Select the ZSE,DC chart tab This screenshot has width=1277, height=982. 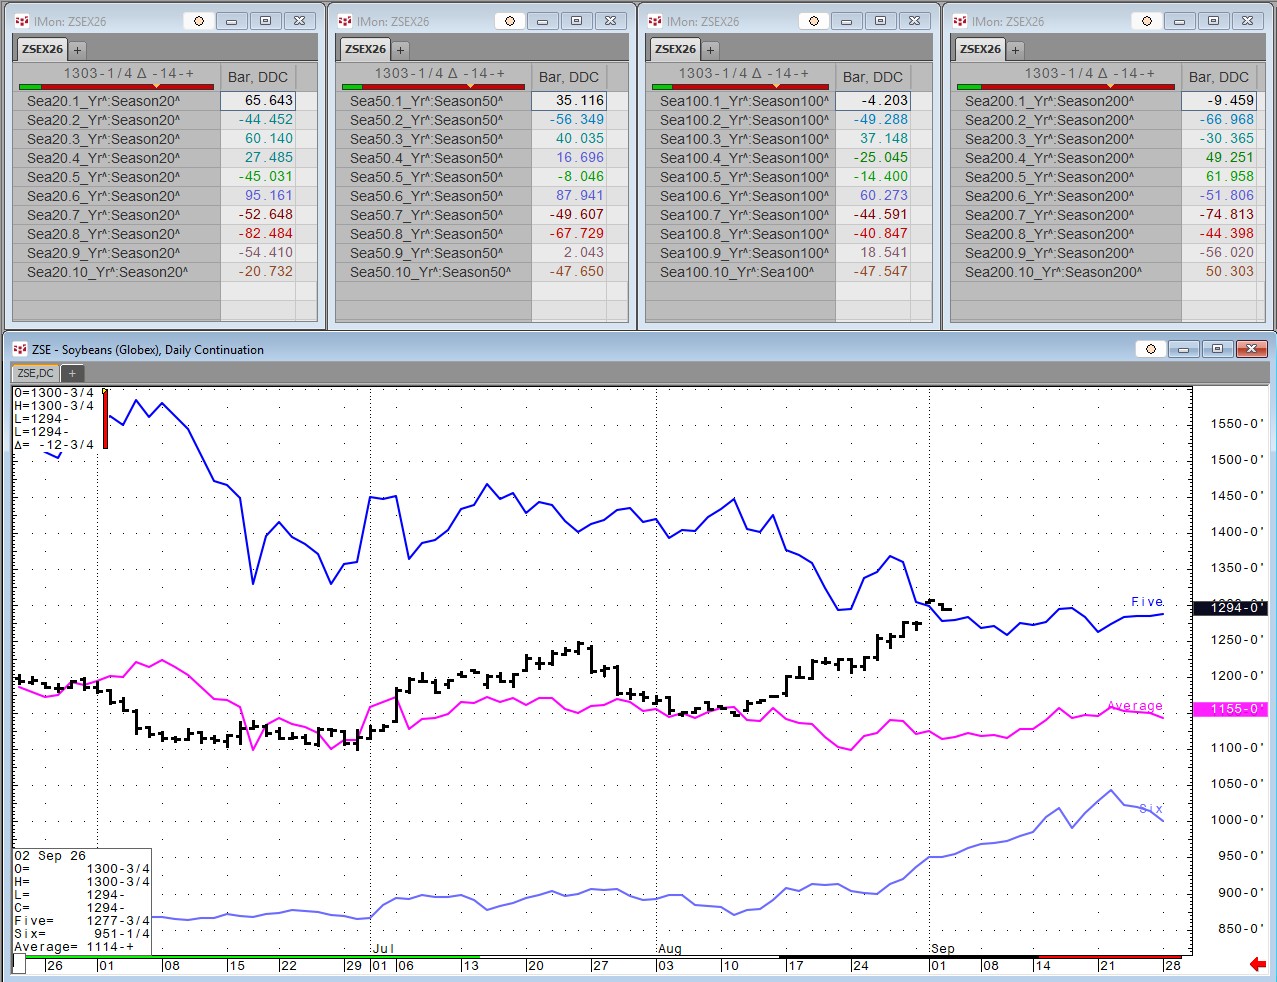coord(36,373)
